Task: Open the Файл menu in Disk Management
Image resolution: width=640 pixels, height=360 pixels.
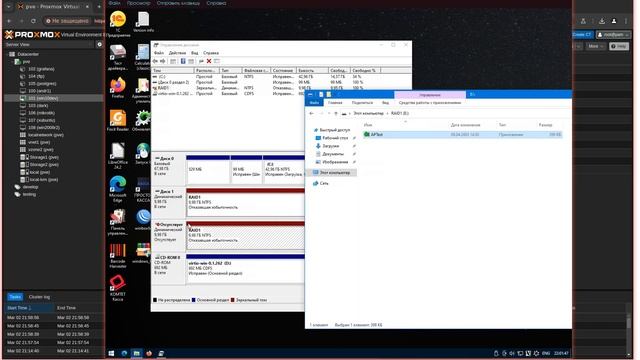Action: (x=158, y=53)
